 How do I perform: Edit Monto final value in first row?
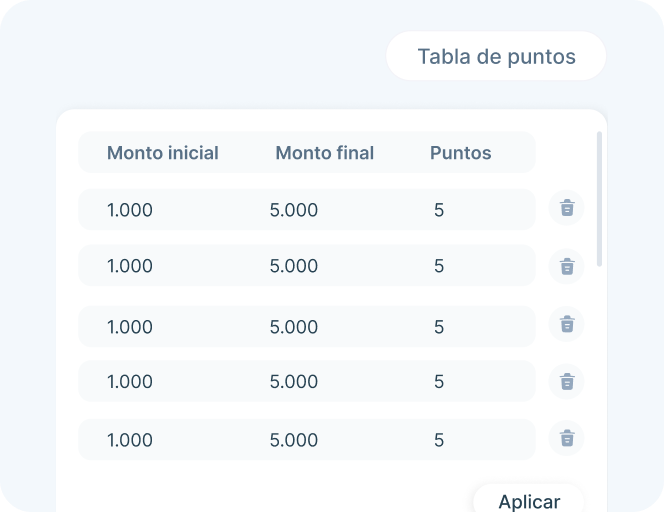click(x=294, y=210)
